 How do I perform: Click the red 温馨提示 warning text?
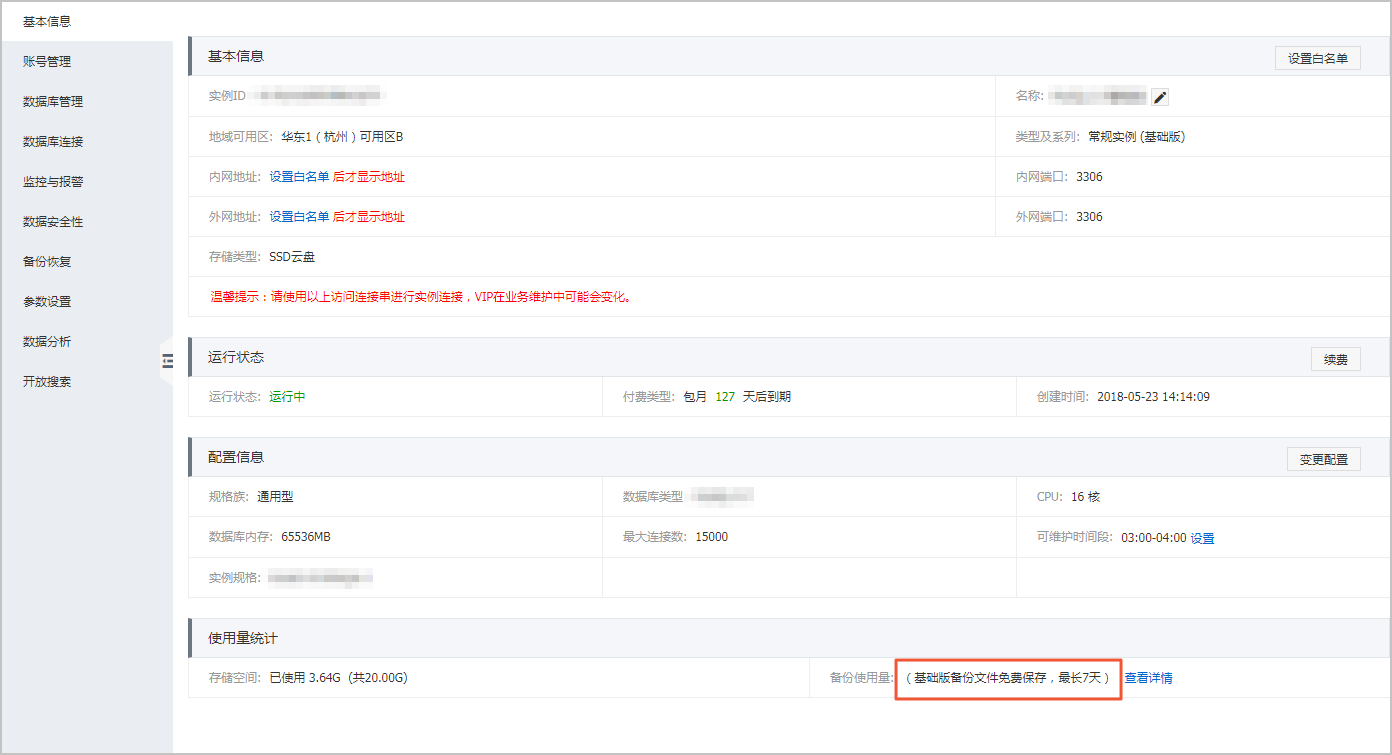click(x=420, y=297)
